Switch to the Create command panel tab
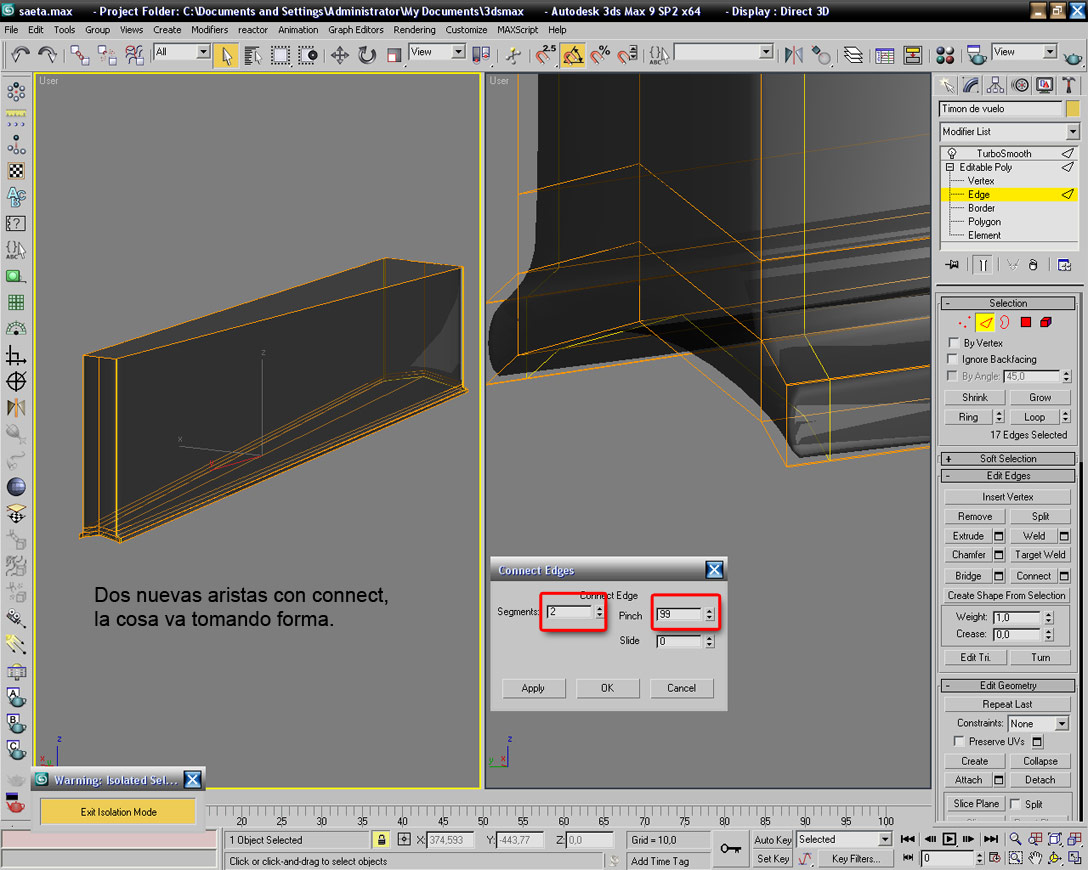 pos(946,85)
